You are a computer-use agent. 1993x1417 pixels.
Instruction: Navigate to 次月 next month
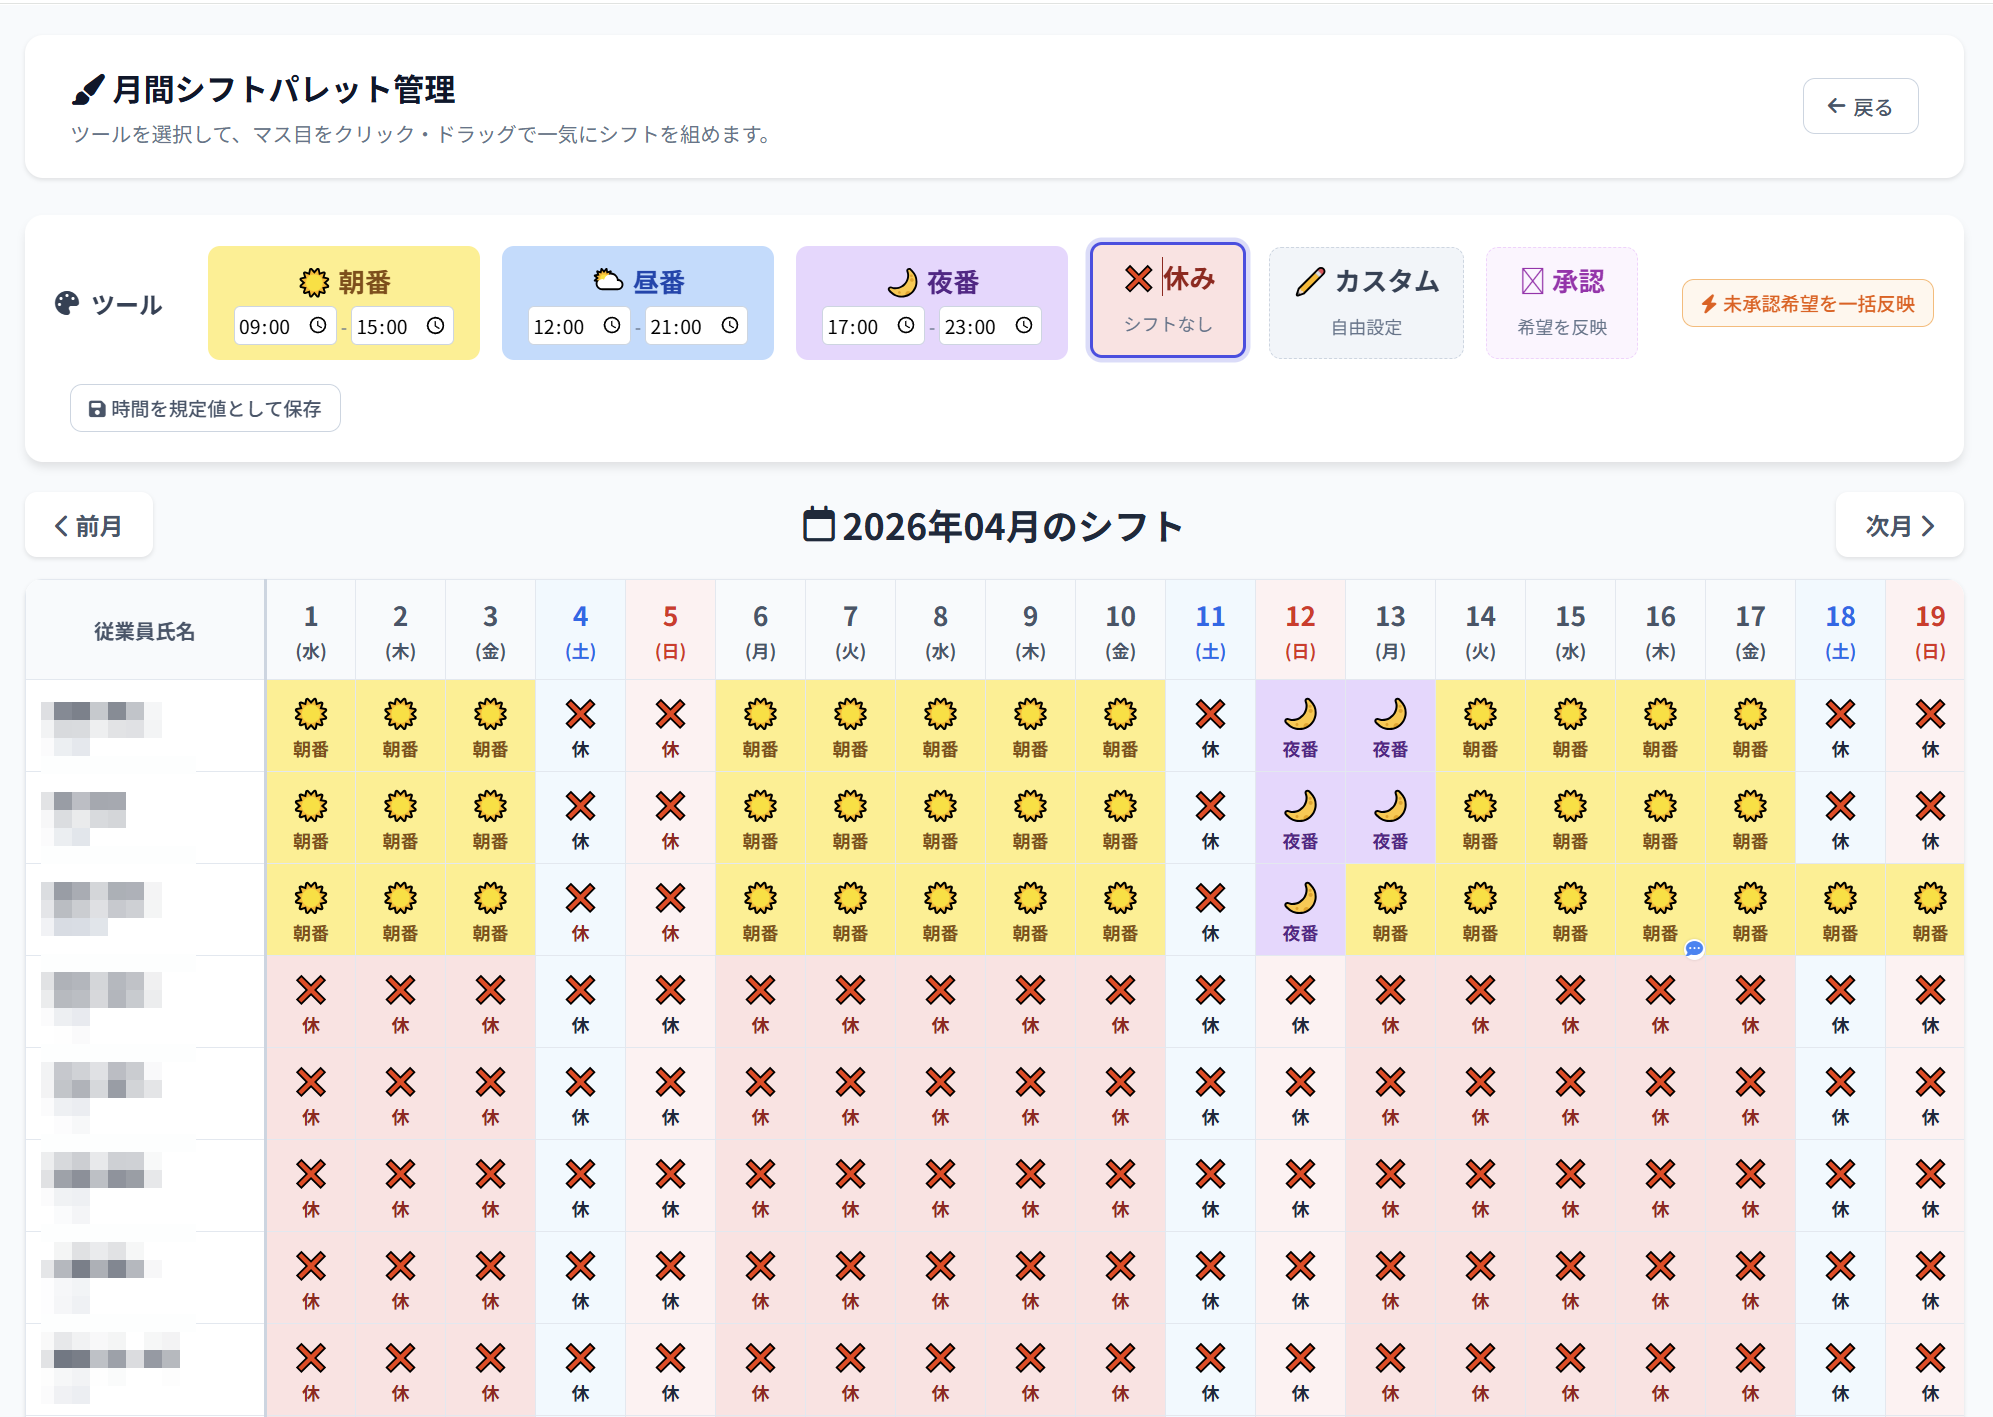pos(1898,525)
